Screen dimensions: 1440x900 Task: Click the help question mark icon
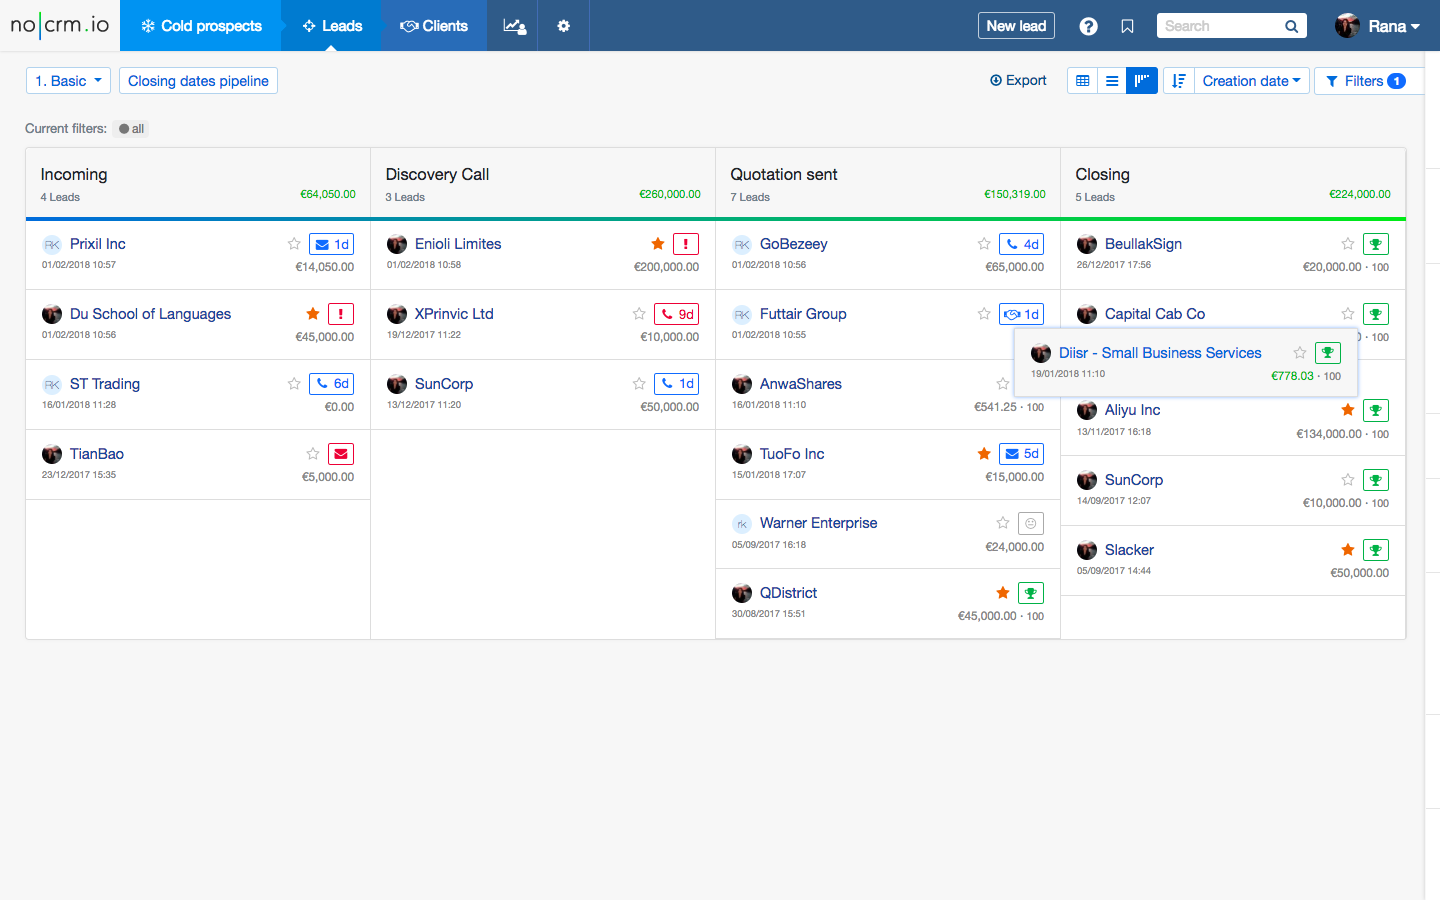tap(1088, 26)
